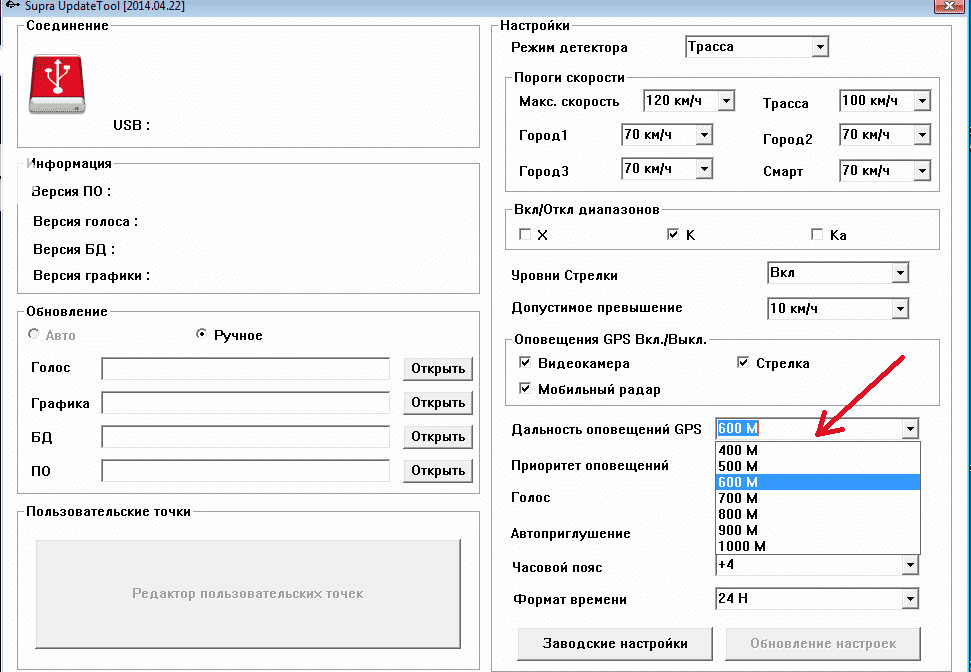Choose 400 M from the distance list

click(738, 450)
